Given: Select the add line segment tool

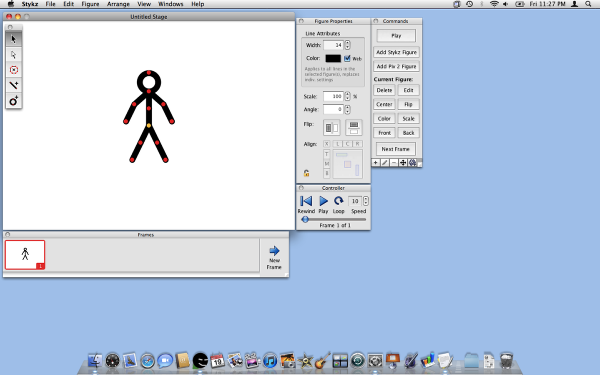Looking at the screenshot, I should click(x=14, y=85).
